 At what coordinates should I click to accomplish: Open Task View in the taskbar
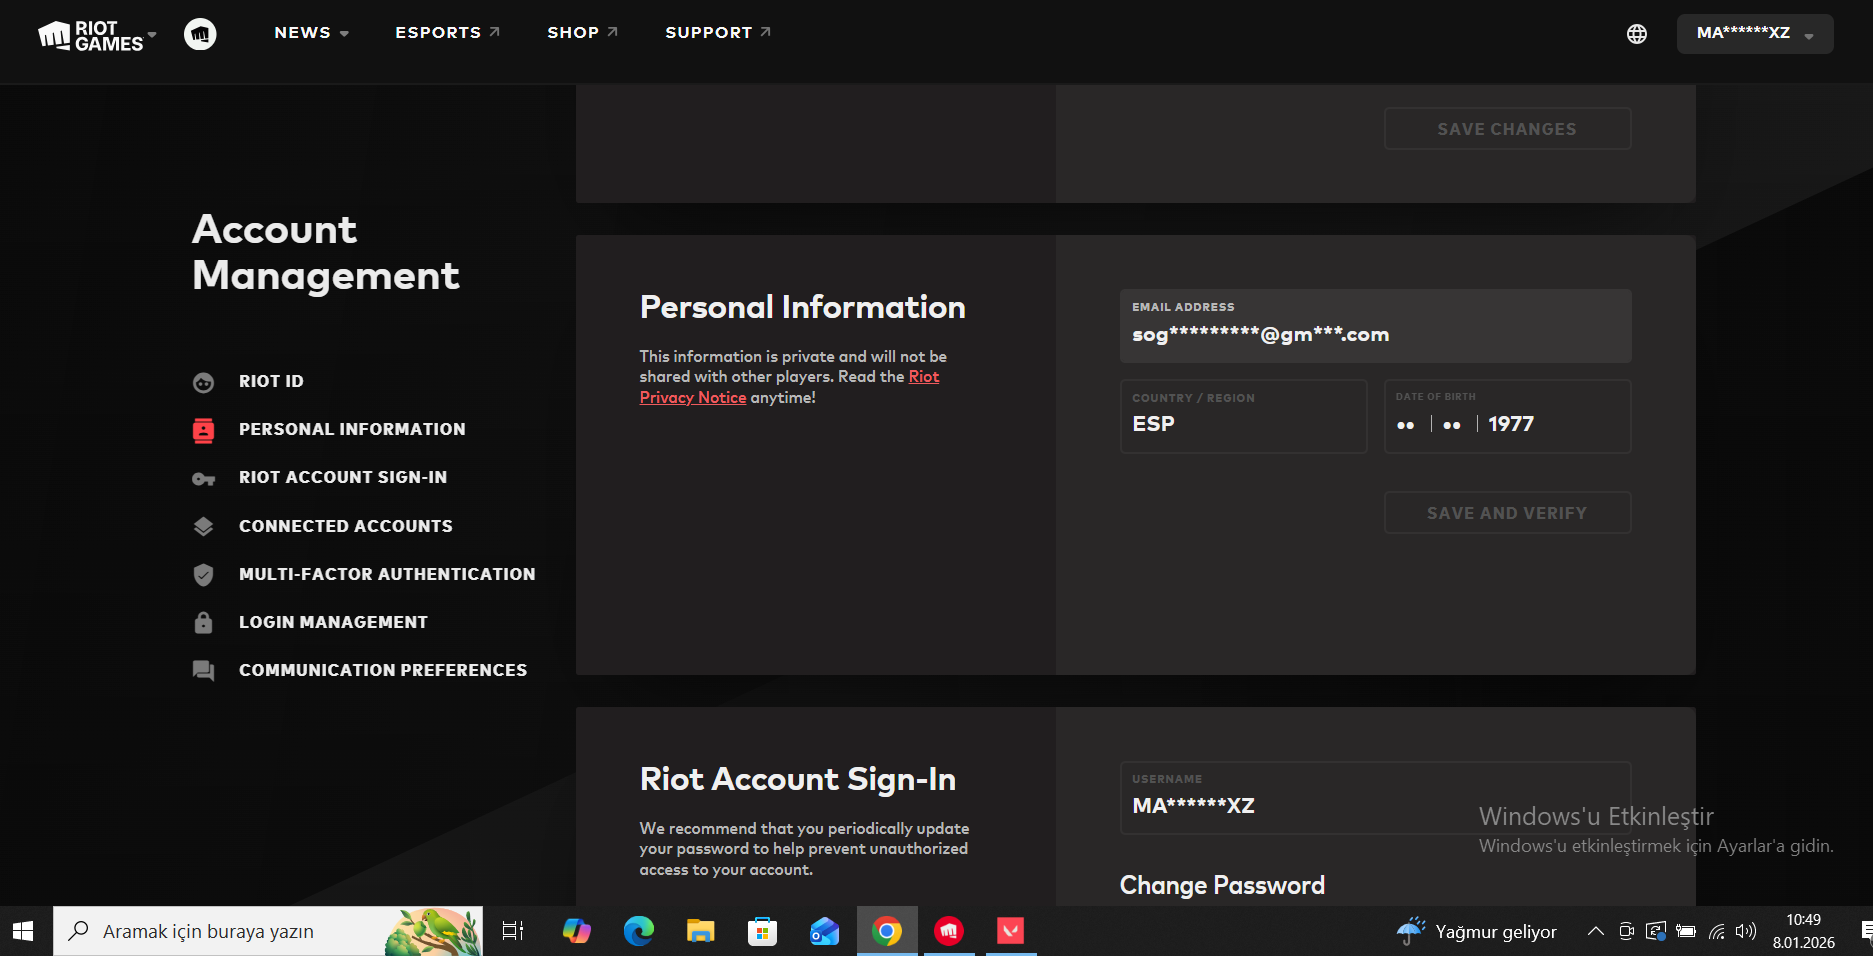pyautogui.click(x=513, y=932)
